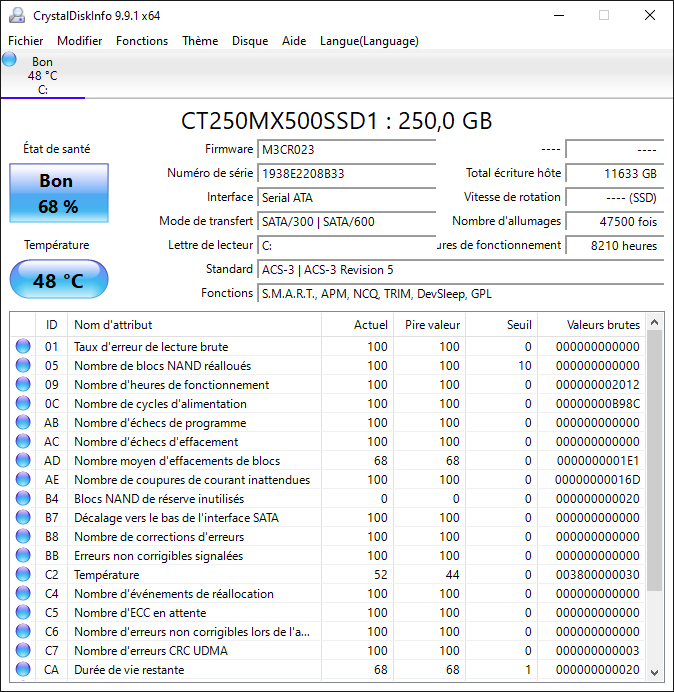Viewport: 674px width, 692px height.
Task: Select row Blocs NAND de réserve inutilisés
Action: [328, 498]
